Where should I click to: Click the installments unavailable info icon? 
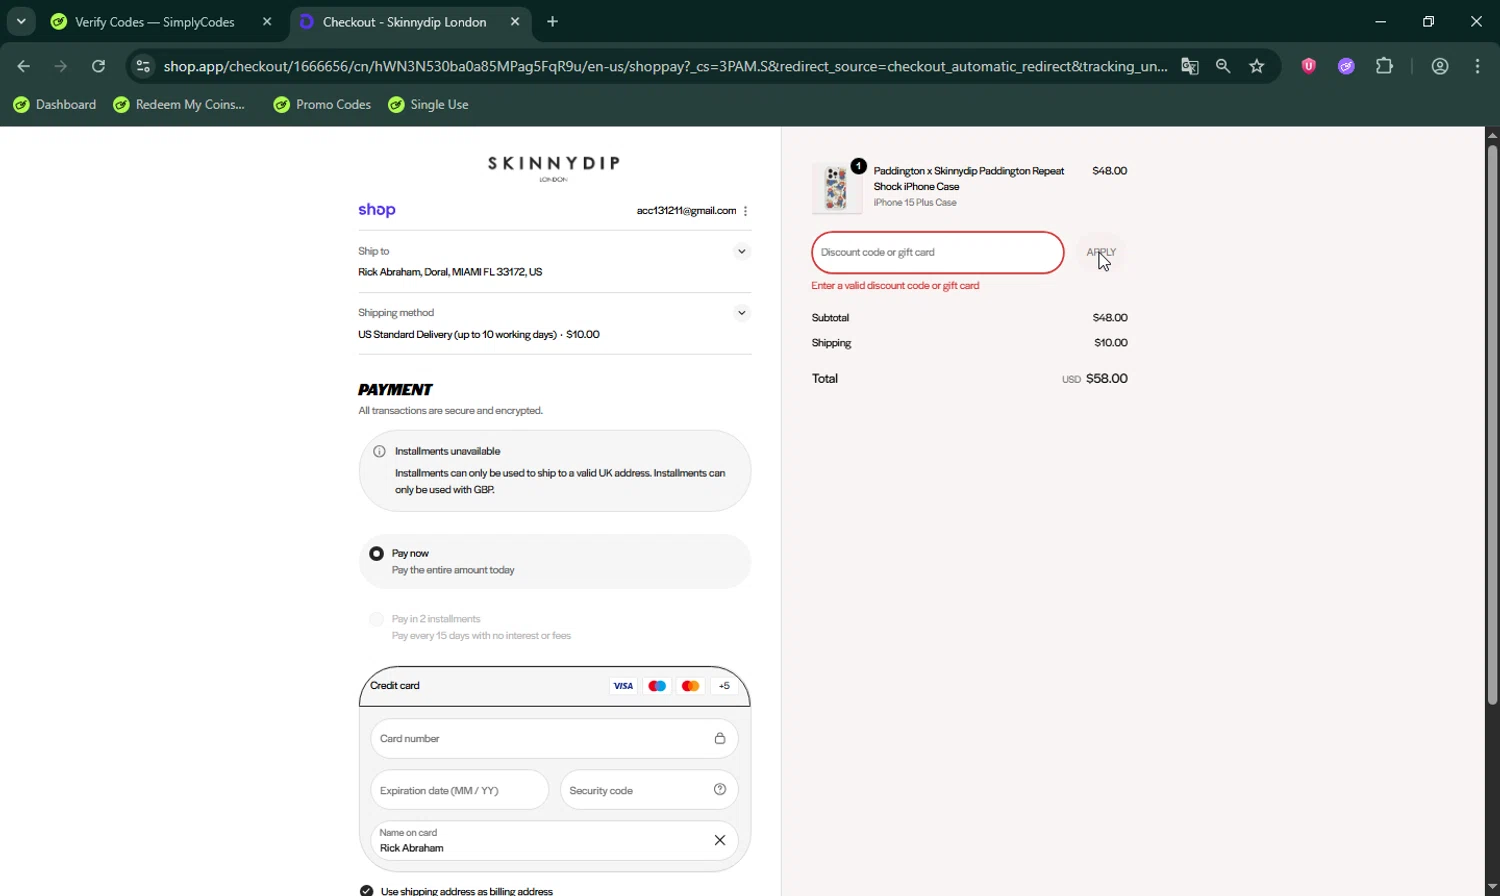[379, 451]
